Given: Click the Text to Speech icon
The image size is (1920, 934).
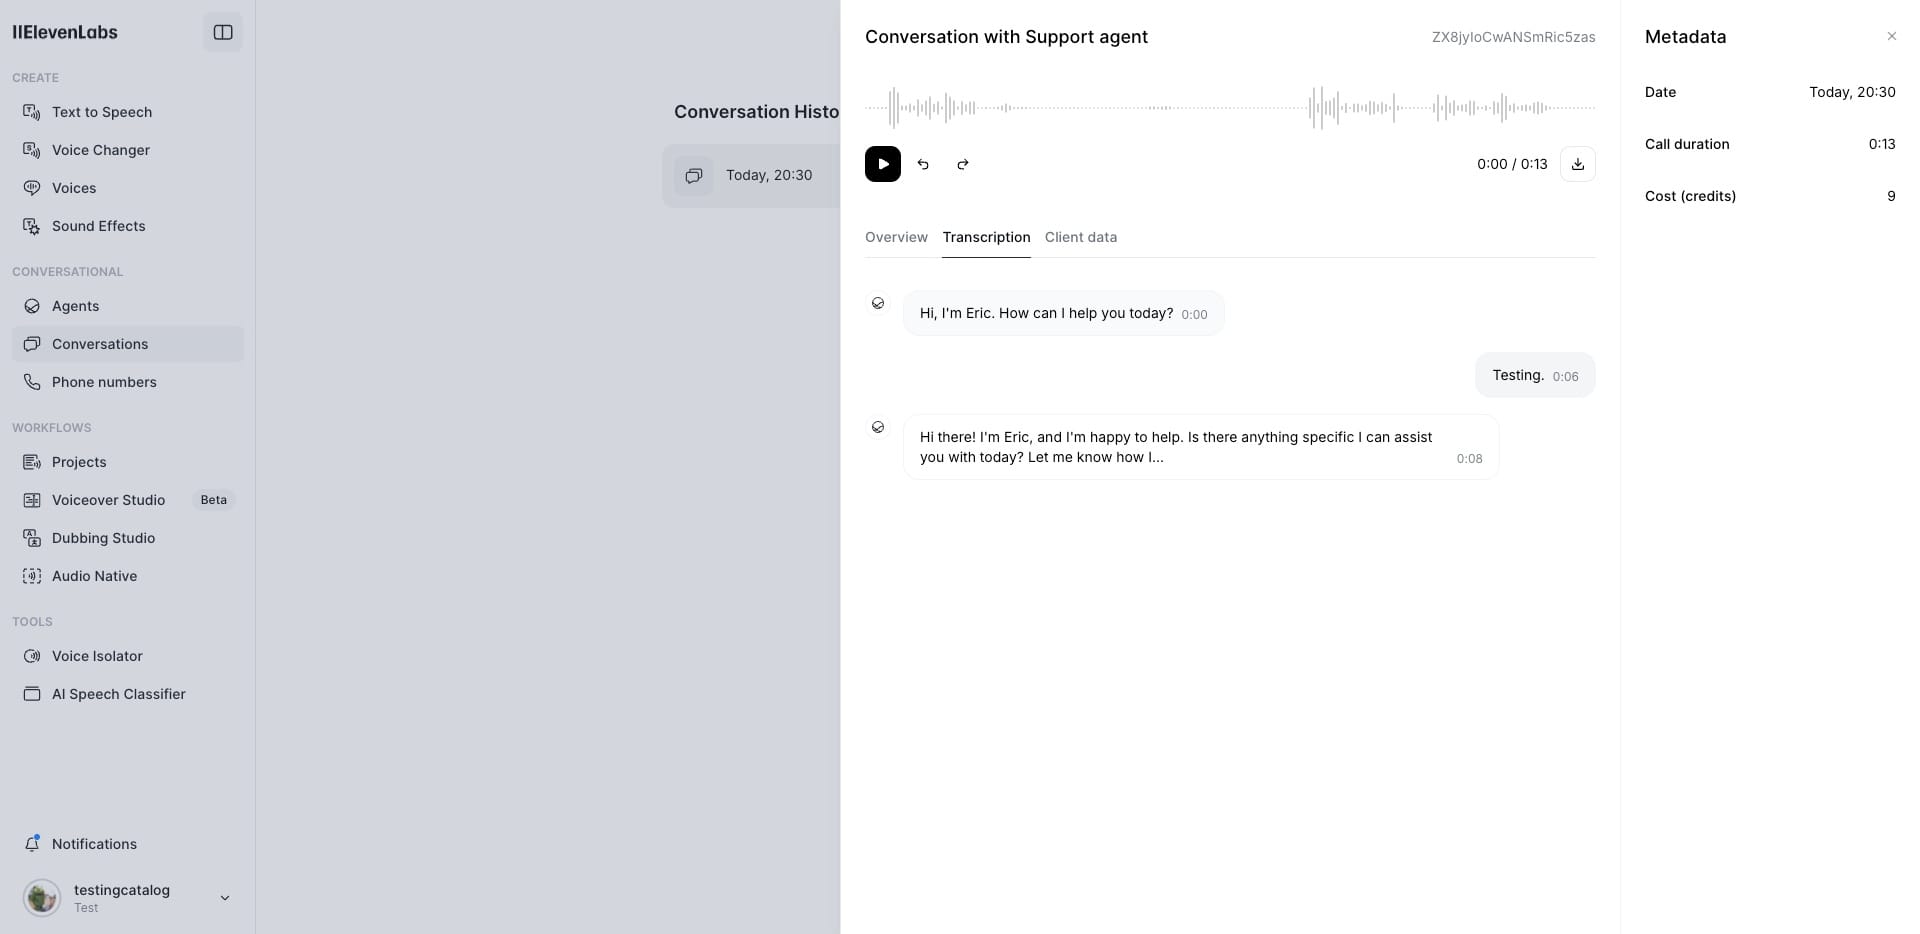Looking at the screenshot, I should click(x=32, y=112).
